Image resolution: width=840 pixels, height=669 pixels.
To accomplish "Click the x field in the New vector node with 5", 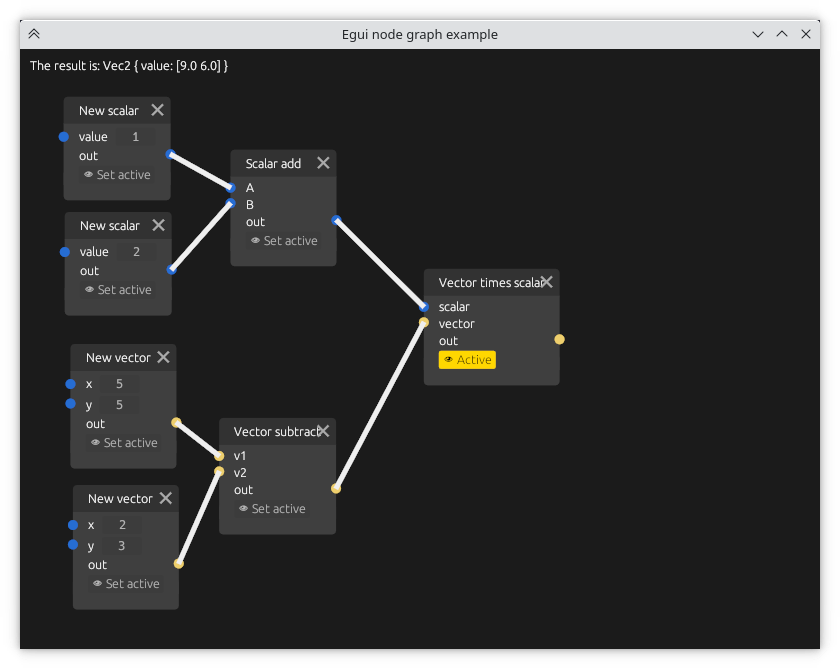I will pyautogui.click(x=120, y=384).
